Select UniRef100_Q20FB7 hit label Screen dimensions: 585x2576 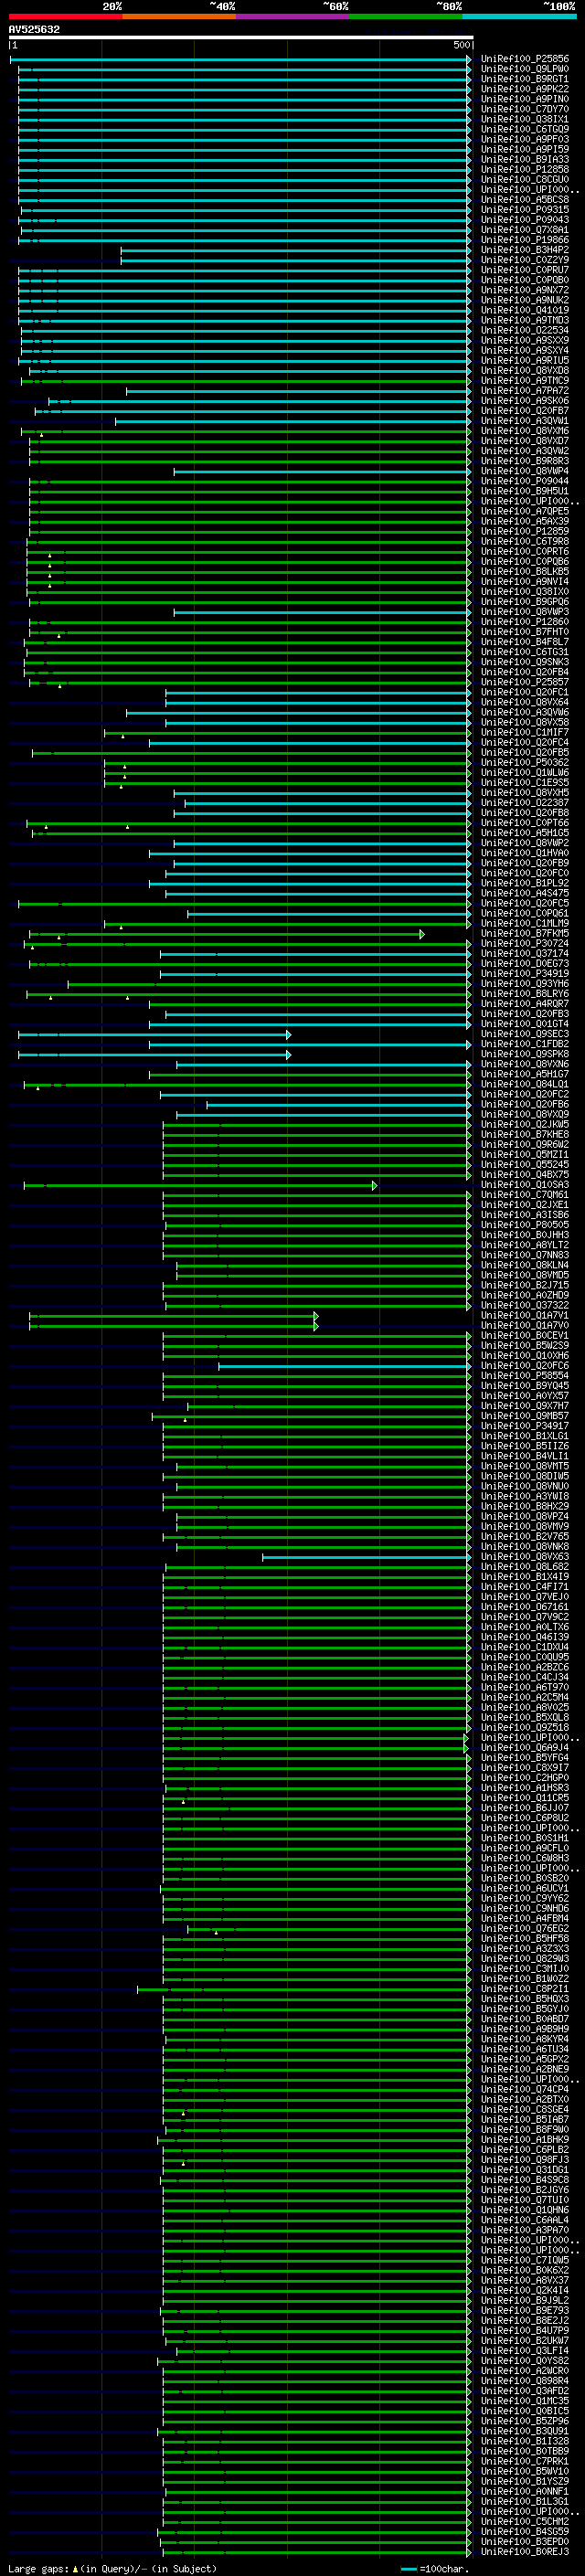click(x=525, y=411)
